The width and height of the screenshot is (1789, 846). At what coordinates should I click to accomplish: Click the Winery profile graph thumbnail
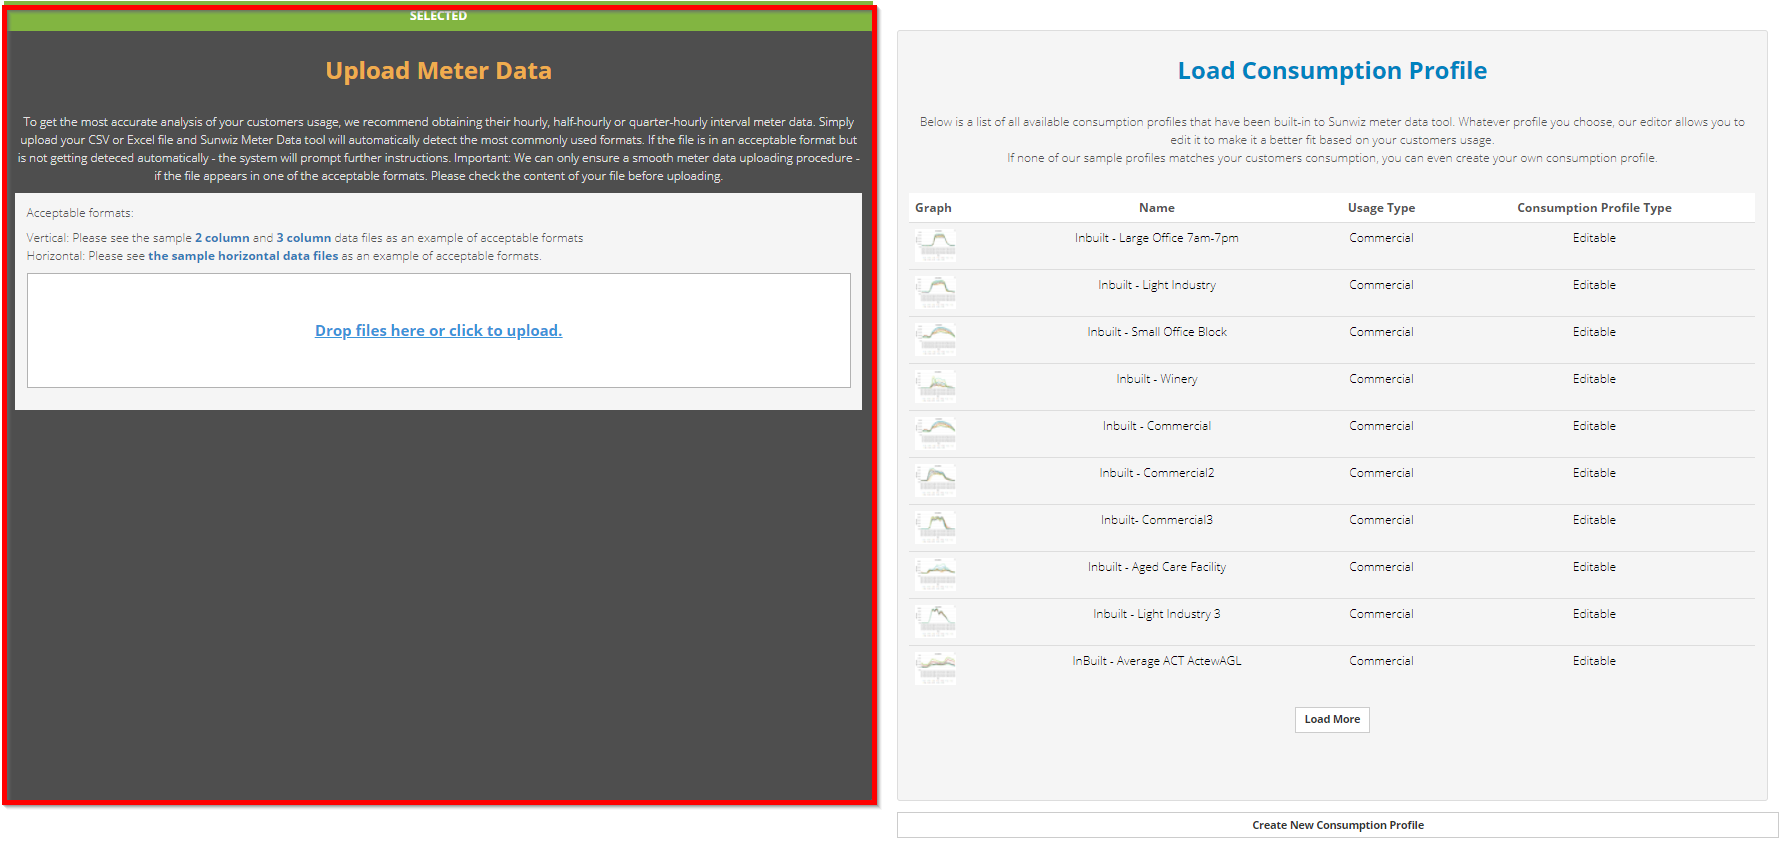click(936, 386)
